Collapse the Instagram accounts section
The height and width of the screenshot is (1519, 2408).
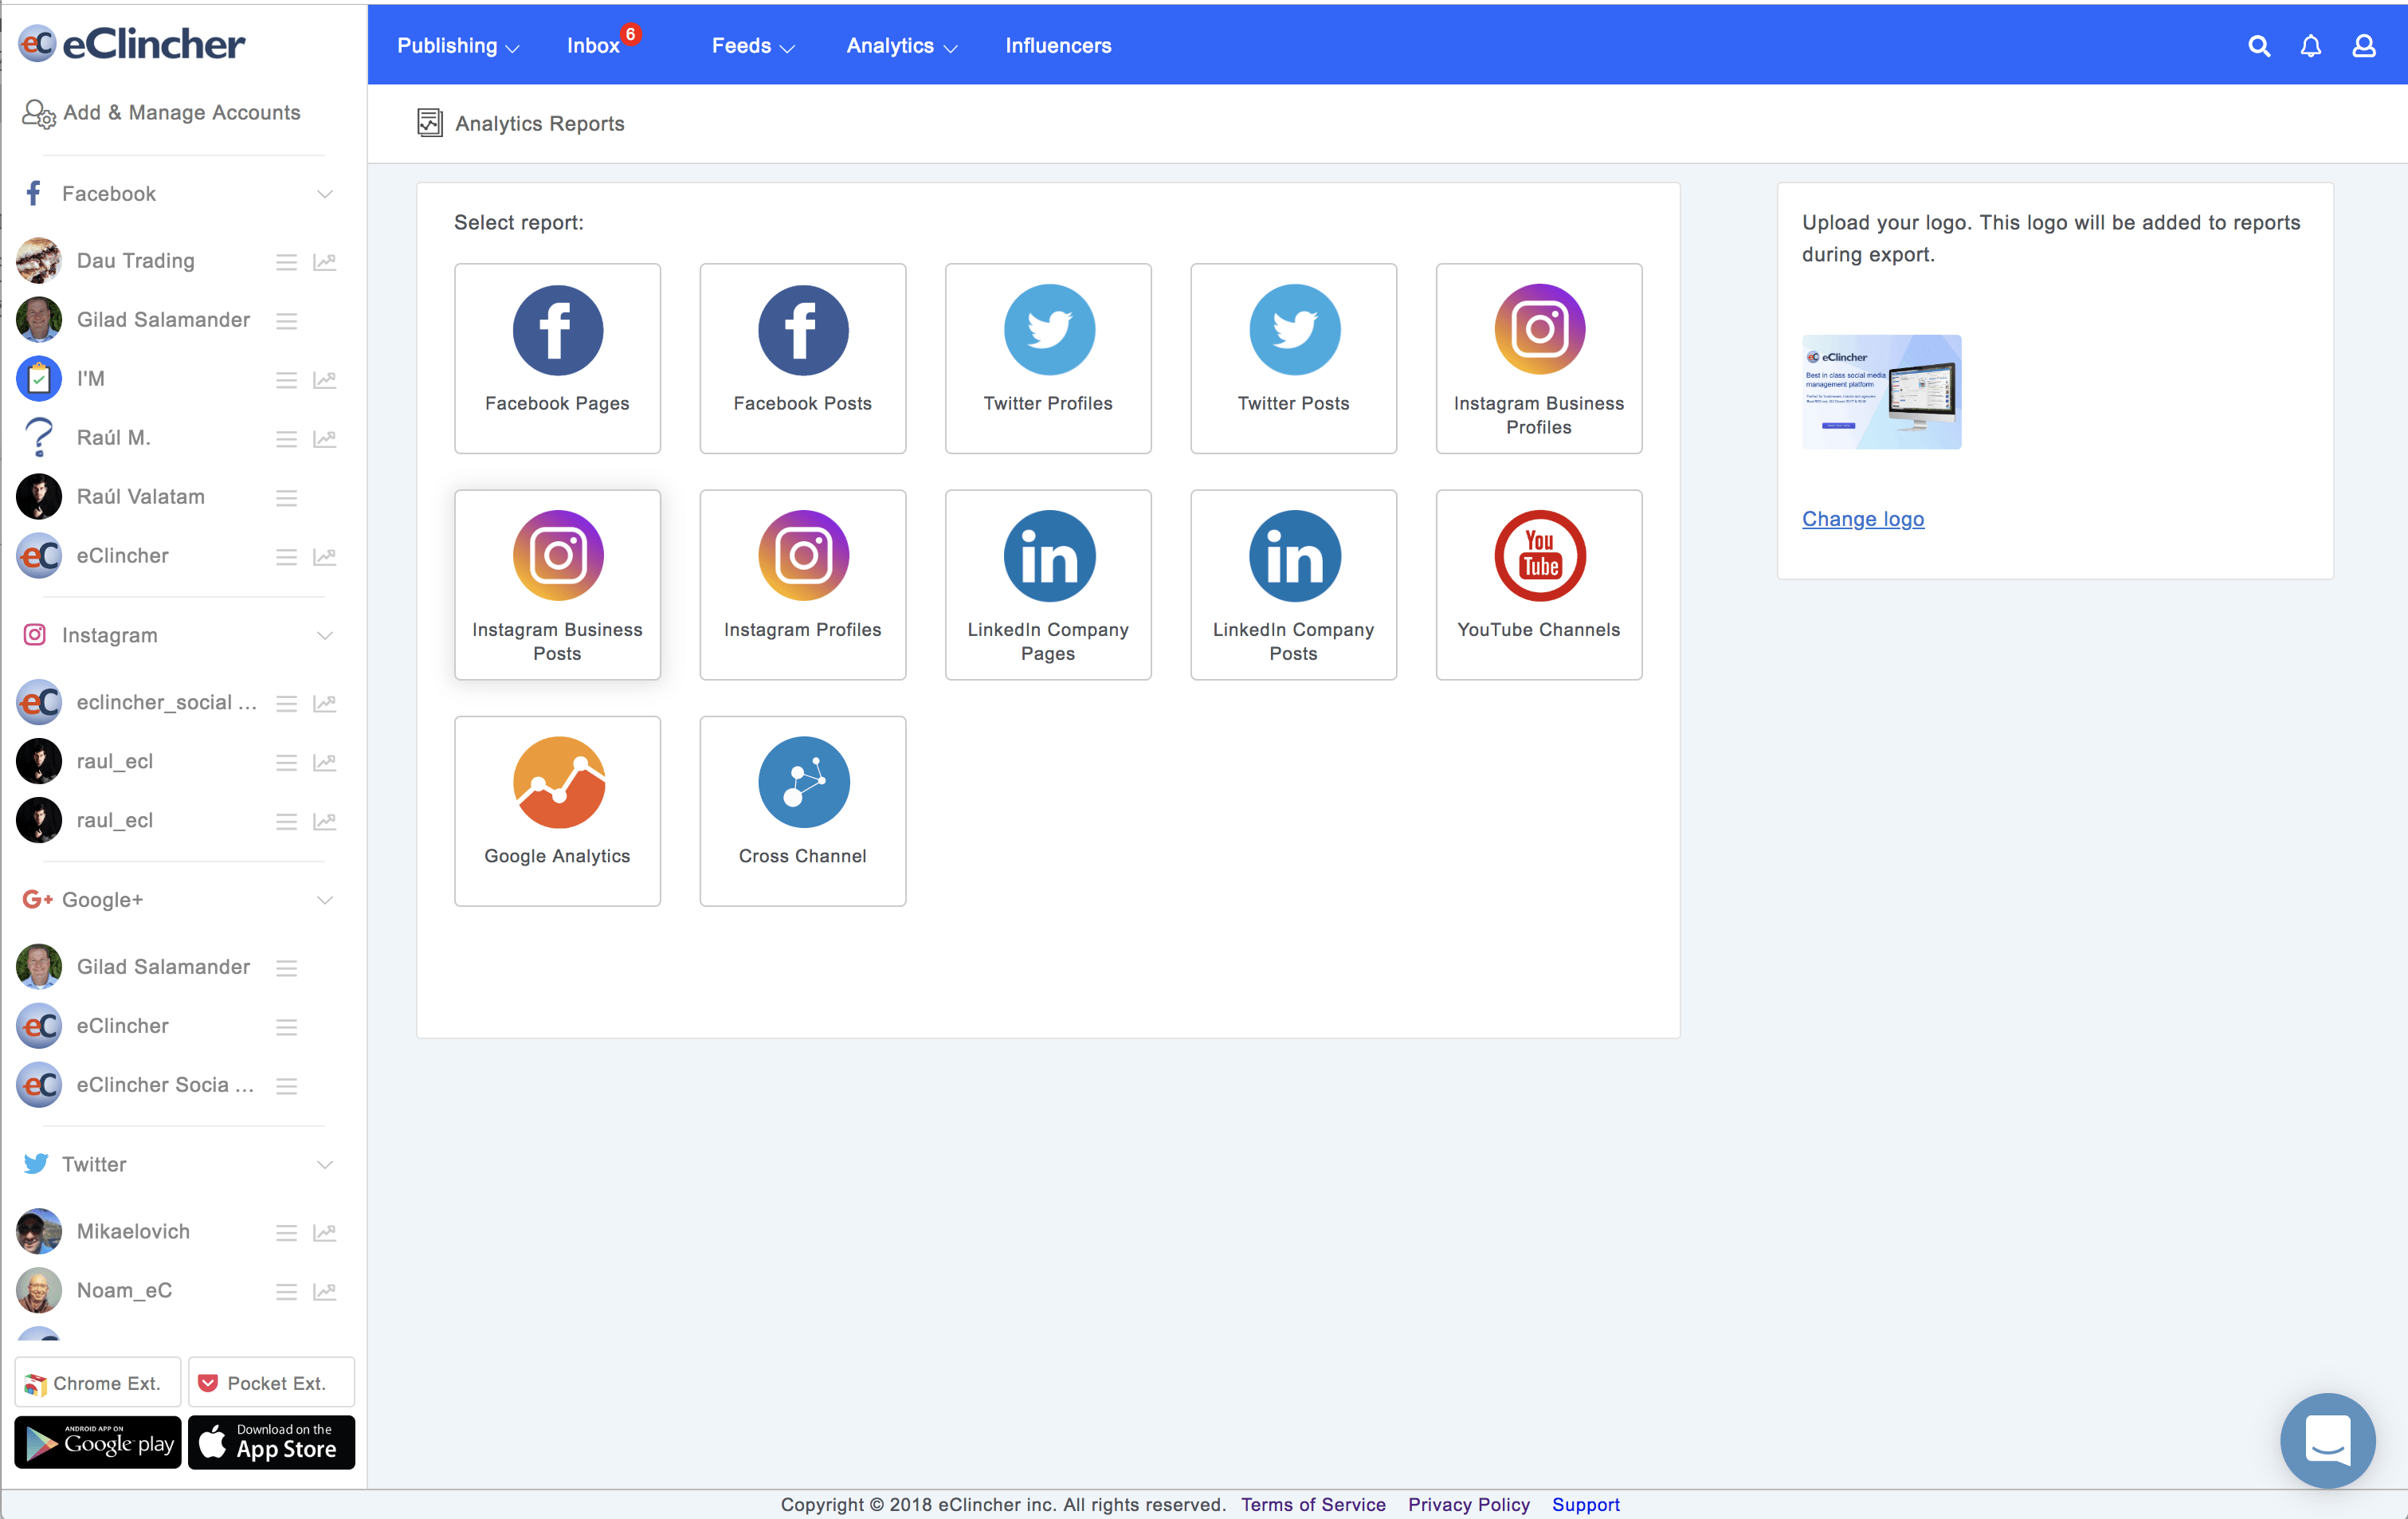tap(325, 636)
